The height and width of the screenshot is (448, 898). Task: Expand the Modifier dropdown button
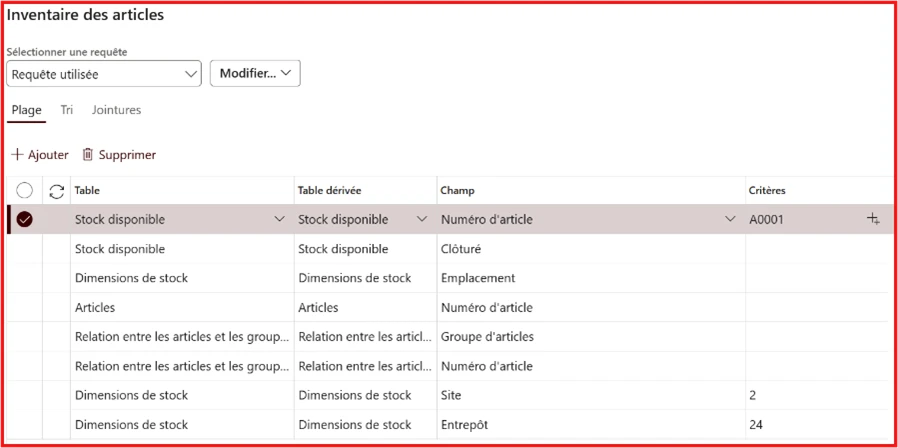tap(255, 74)
